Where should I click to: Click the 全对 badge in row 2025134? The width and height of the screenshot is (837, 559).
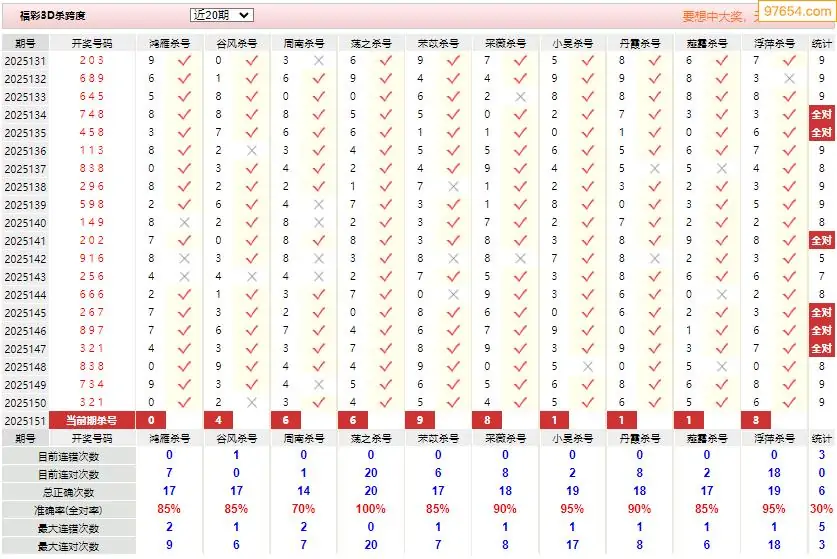click(x=822, y=114)
